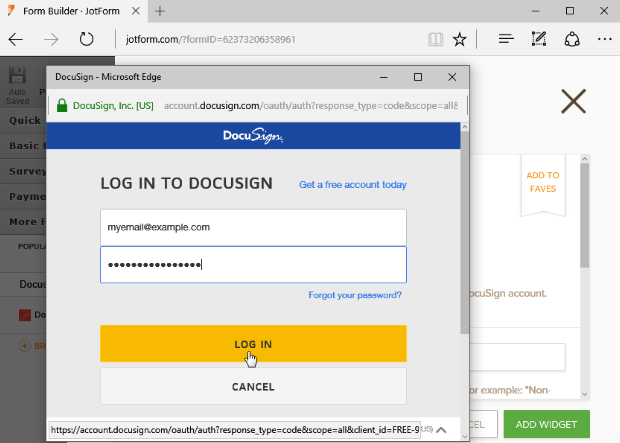This screenshot has width=620, height=443.
Task: Click the orange plus icon in sidebar
Action: pos(25,346)
